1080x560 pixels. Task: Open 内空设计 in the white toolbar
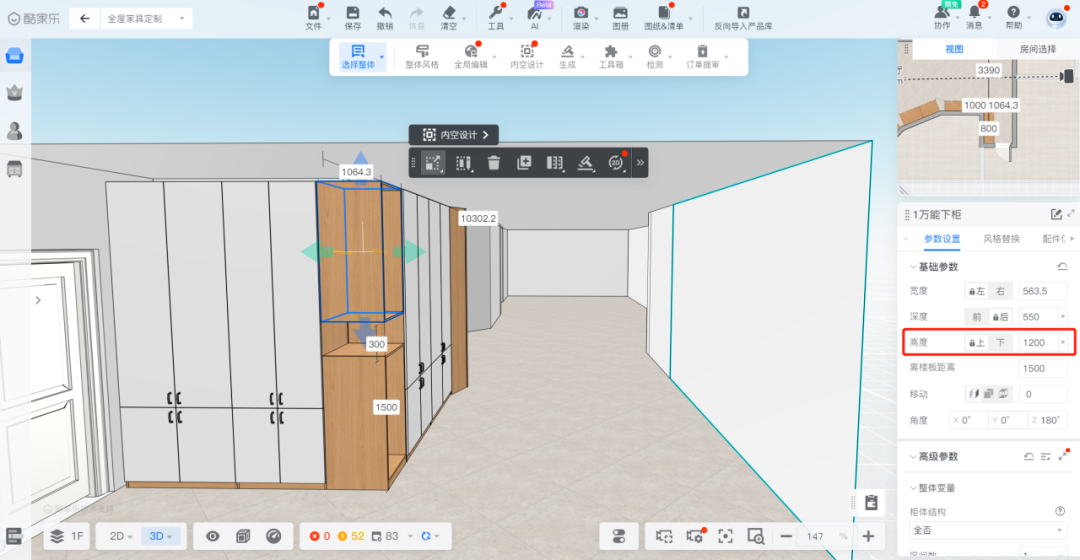click(527, 56)
